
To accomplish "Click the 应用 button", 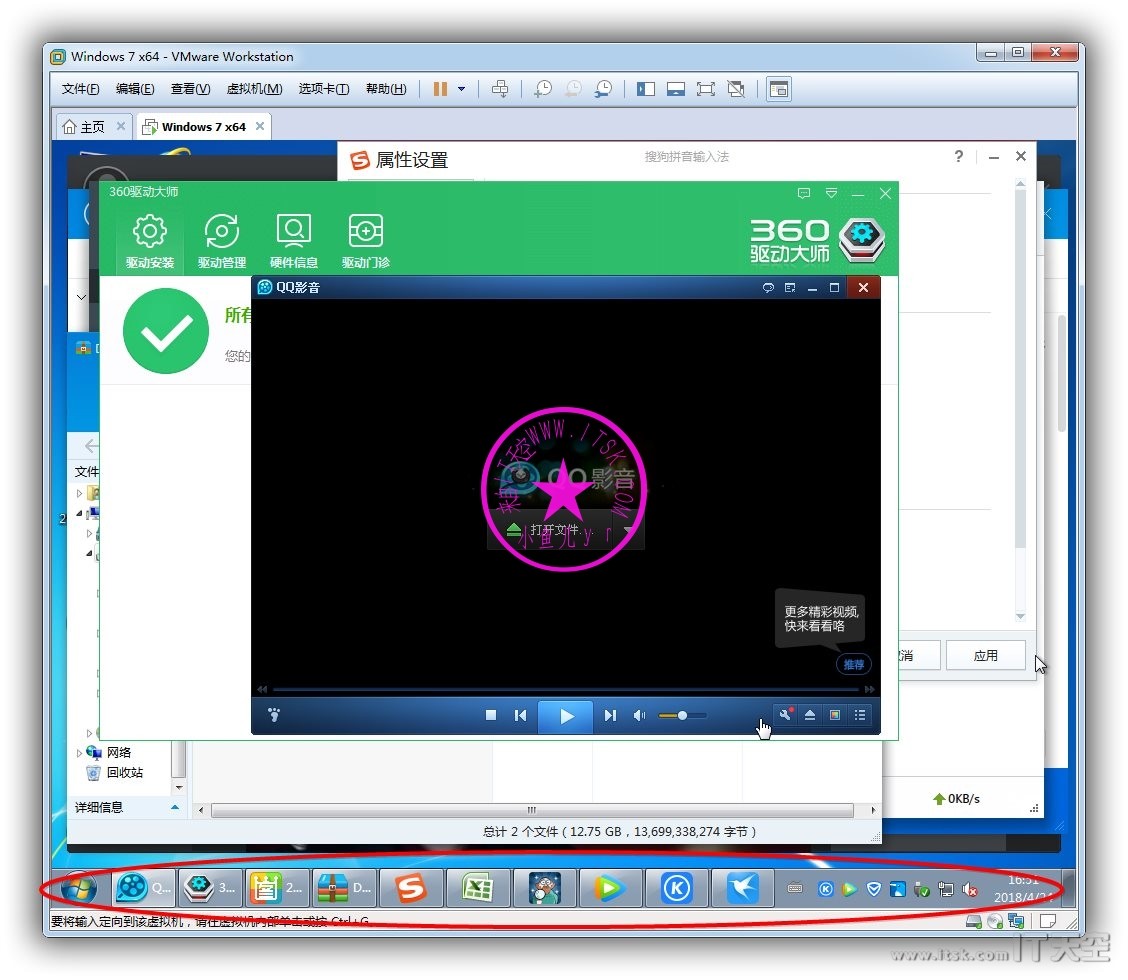I will (985, 656).
